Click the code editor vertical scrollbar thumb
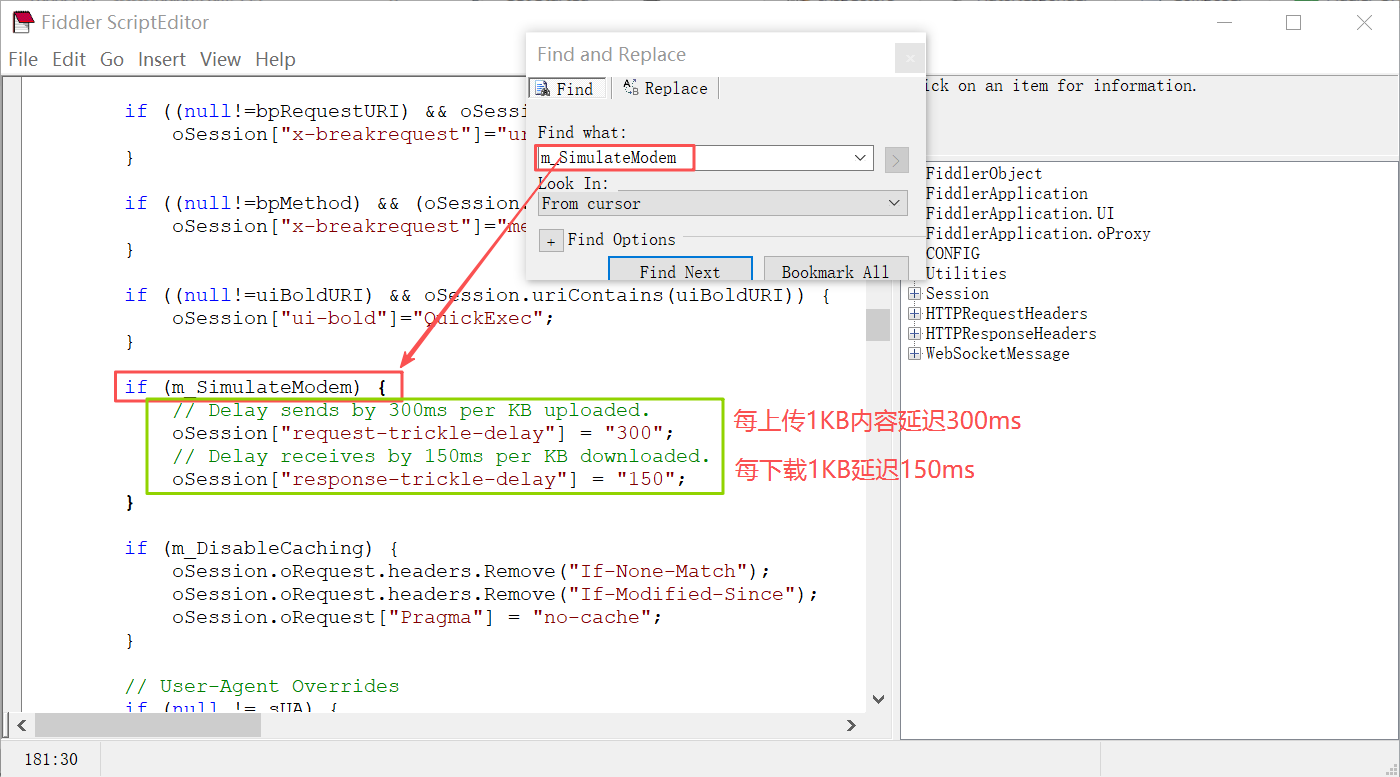The image size is (1400, 777). click(878, 325)
